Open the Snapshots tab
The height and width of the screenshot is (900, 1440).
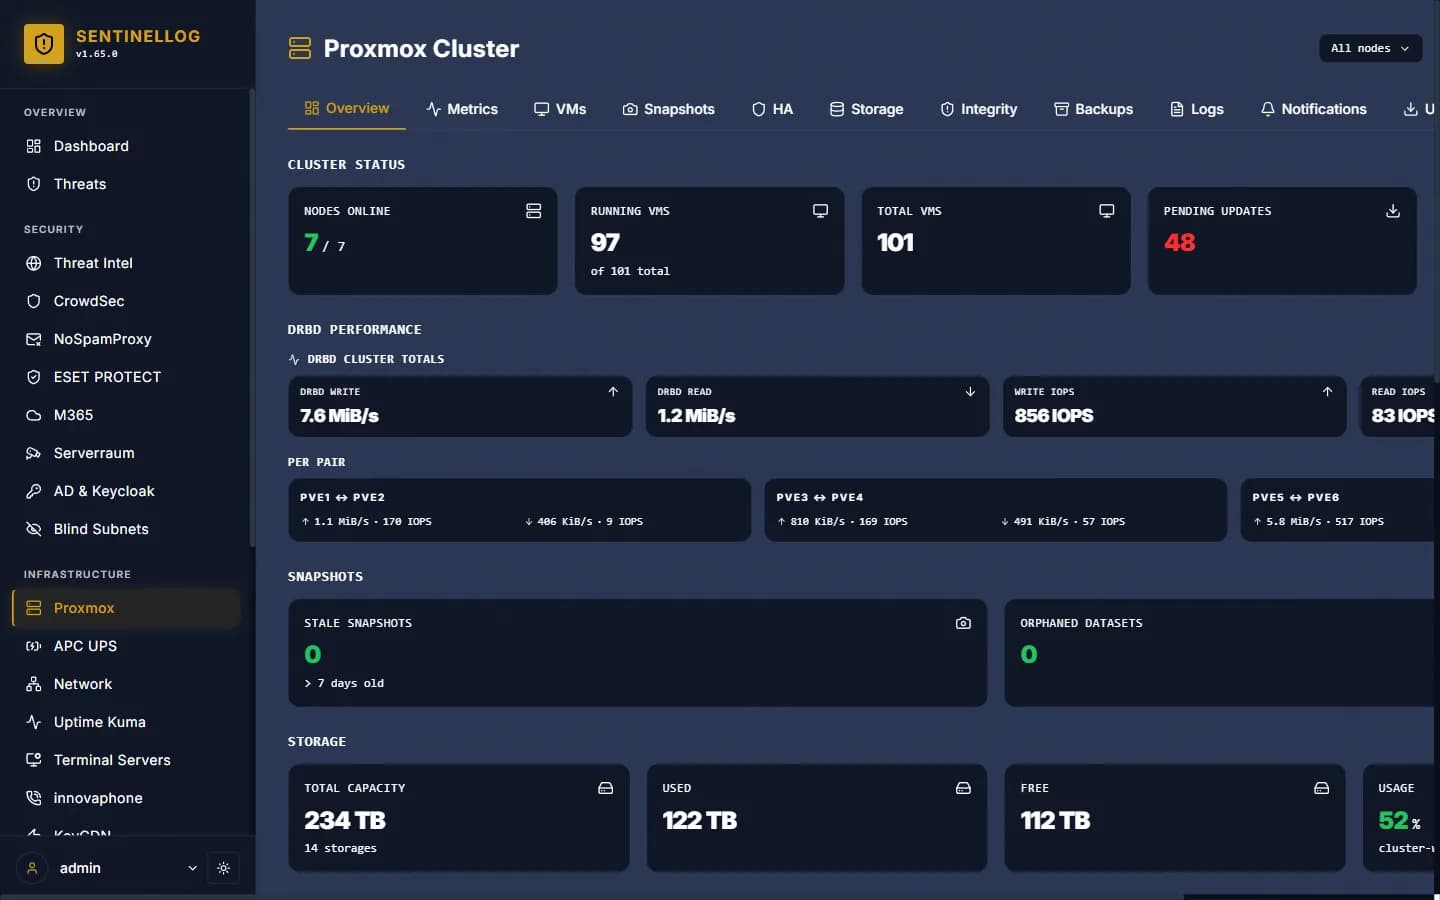point(668,109)
